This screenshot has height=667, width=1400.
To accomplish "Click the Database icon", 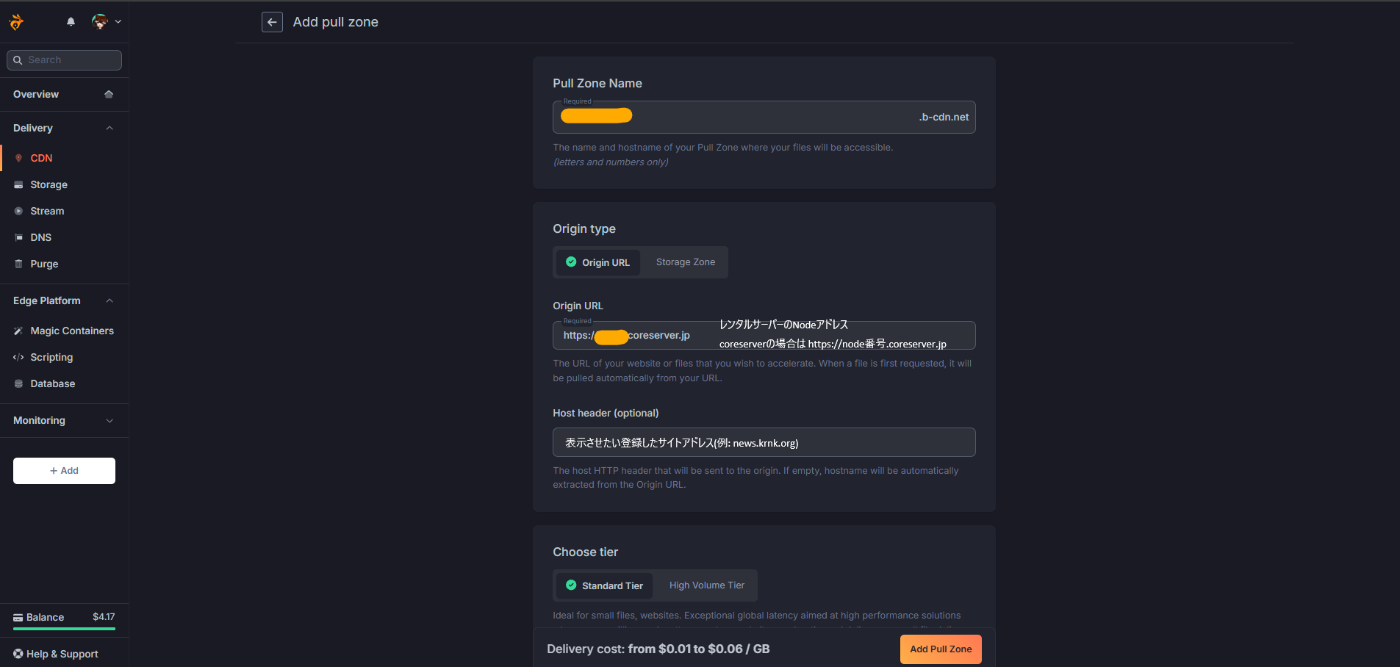I will pyautogui.click(x=18, y=384).
